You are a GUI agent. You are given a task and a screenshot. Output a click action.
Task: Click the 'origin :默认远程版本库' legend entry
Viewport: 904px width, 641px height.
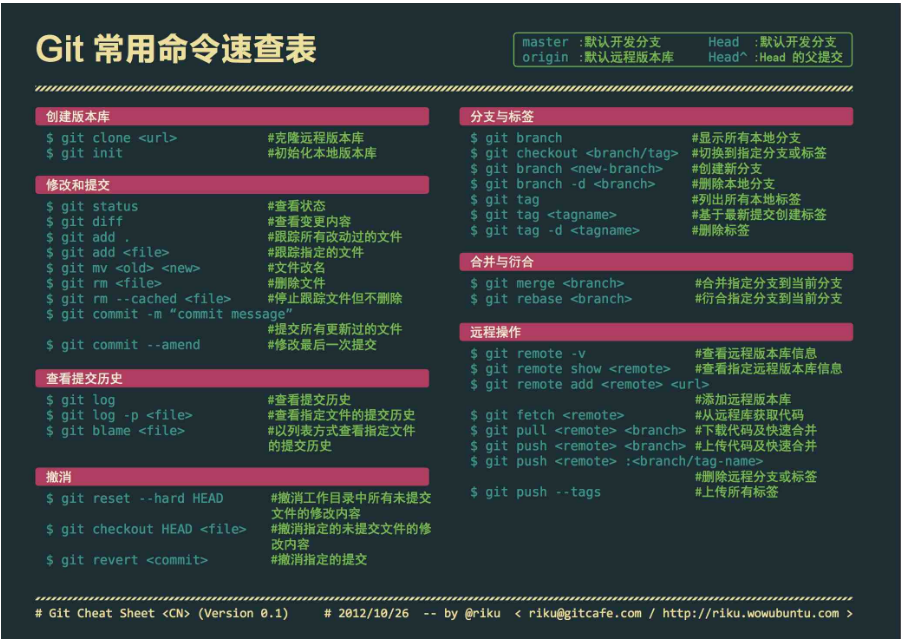(598, 58)
